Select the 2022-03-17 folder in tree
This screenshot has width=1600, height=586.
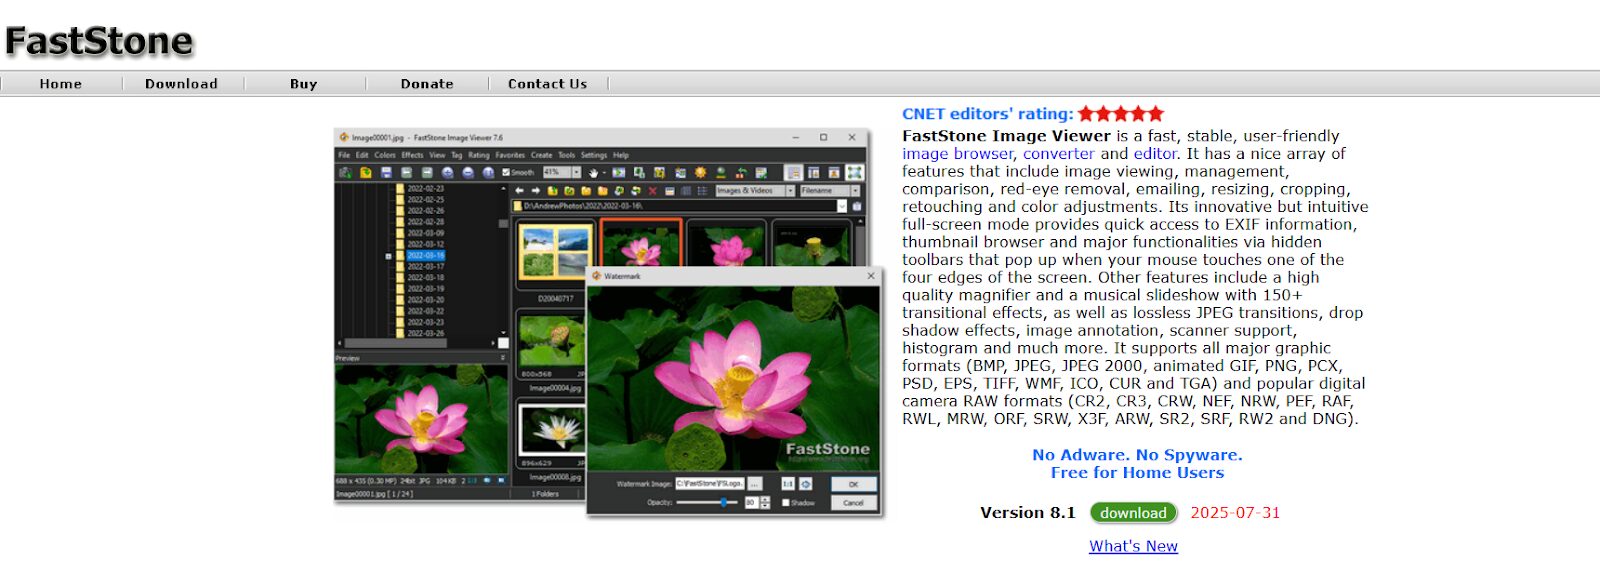425,267
